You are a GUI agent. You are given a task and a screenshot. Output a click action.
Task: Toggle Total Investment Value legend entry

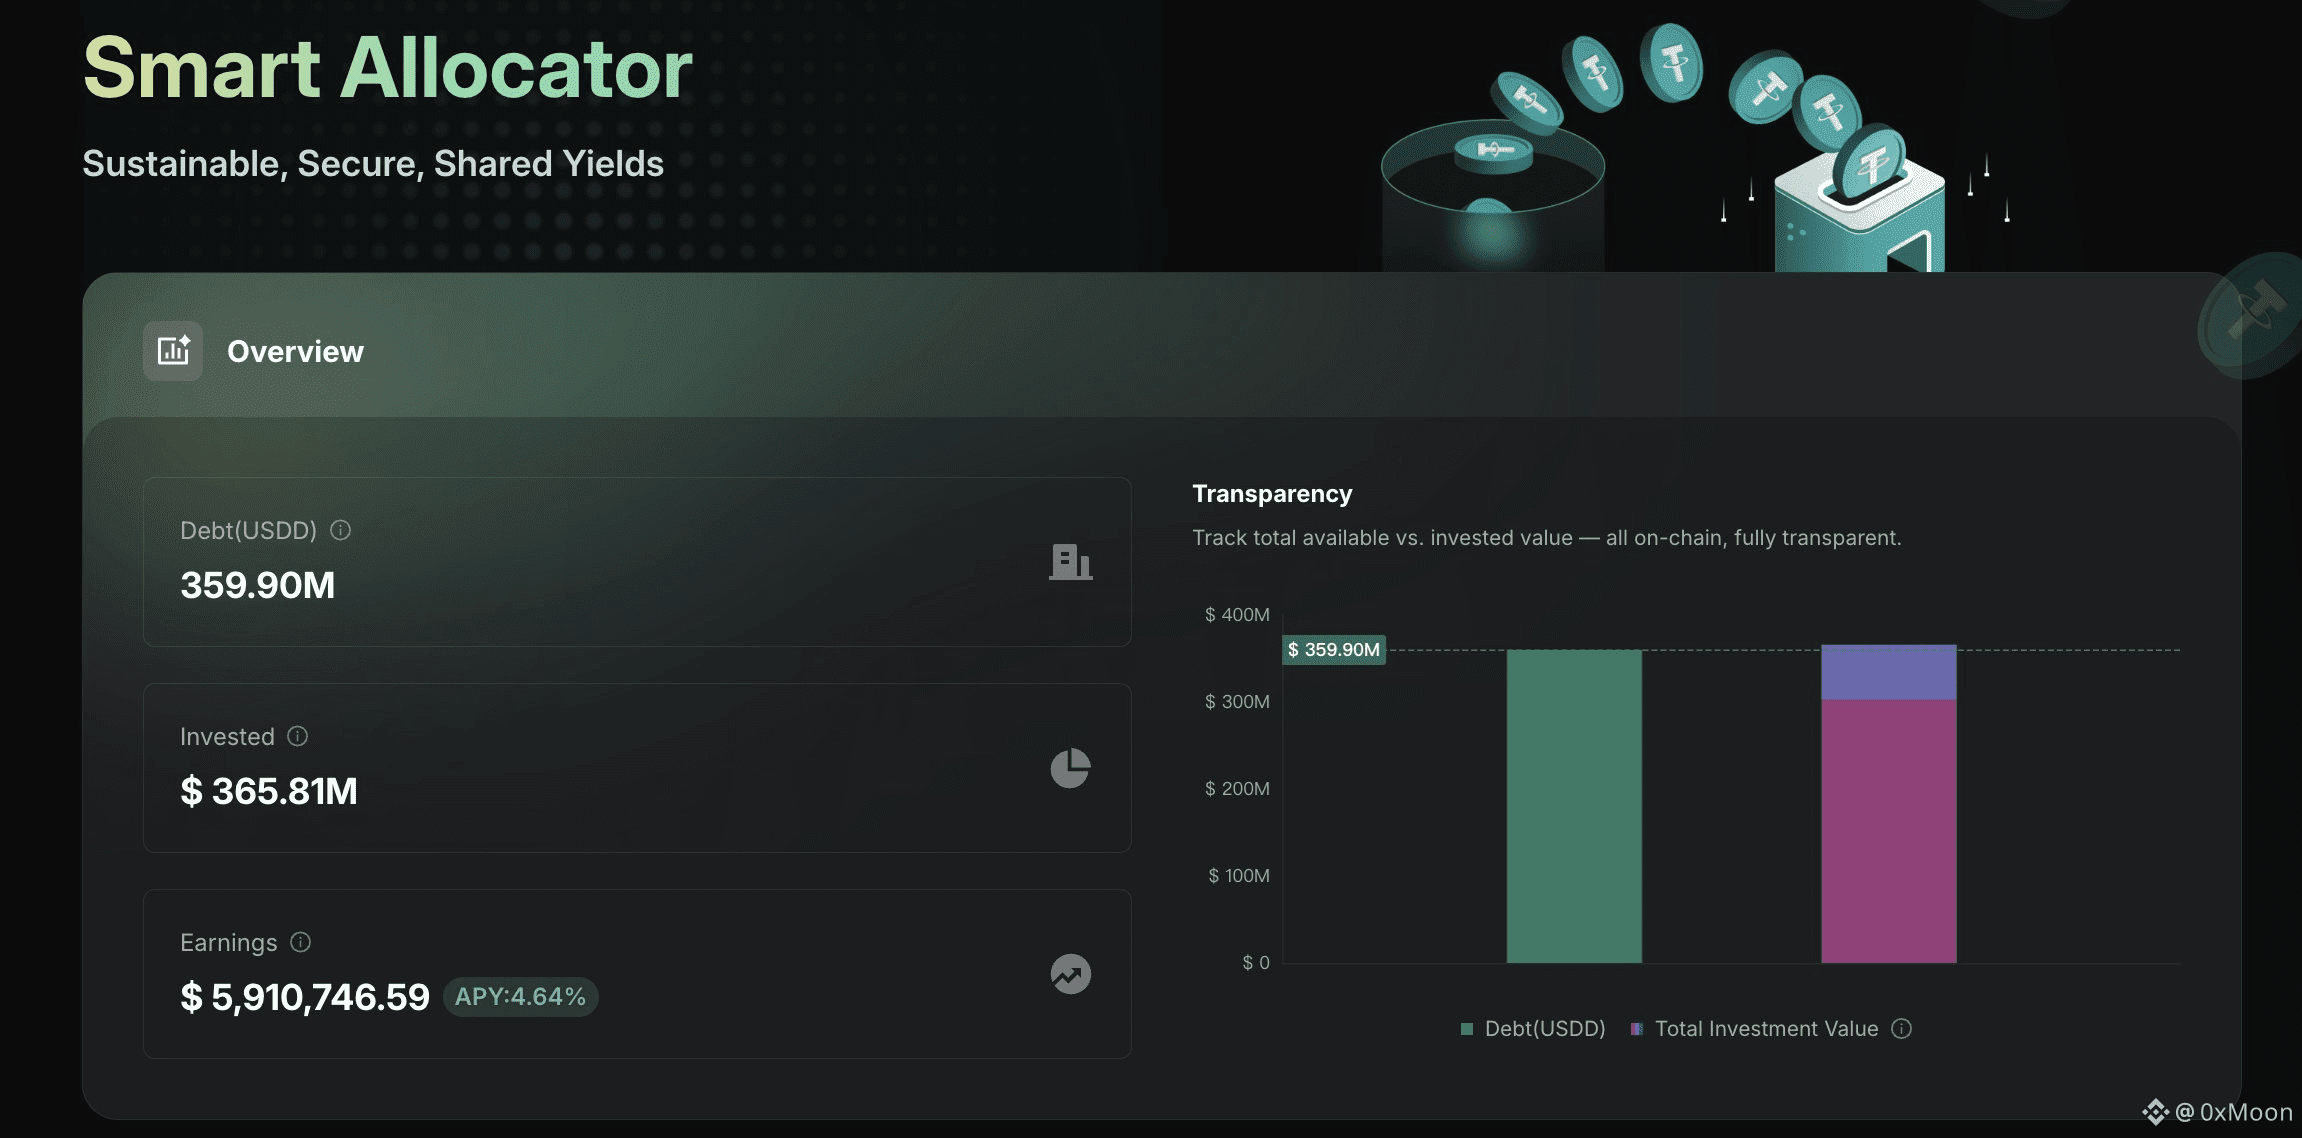click(1766, 1028)
